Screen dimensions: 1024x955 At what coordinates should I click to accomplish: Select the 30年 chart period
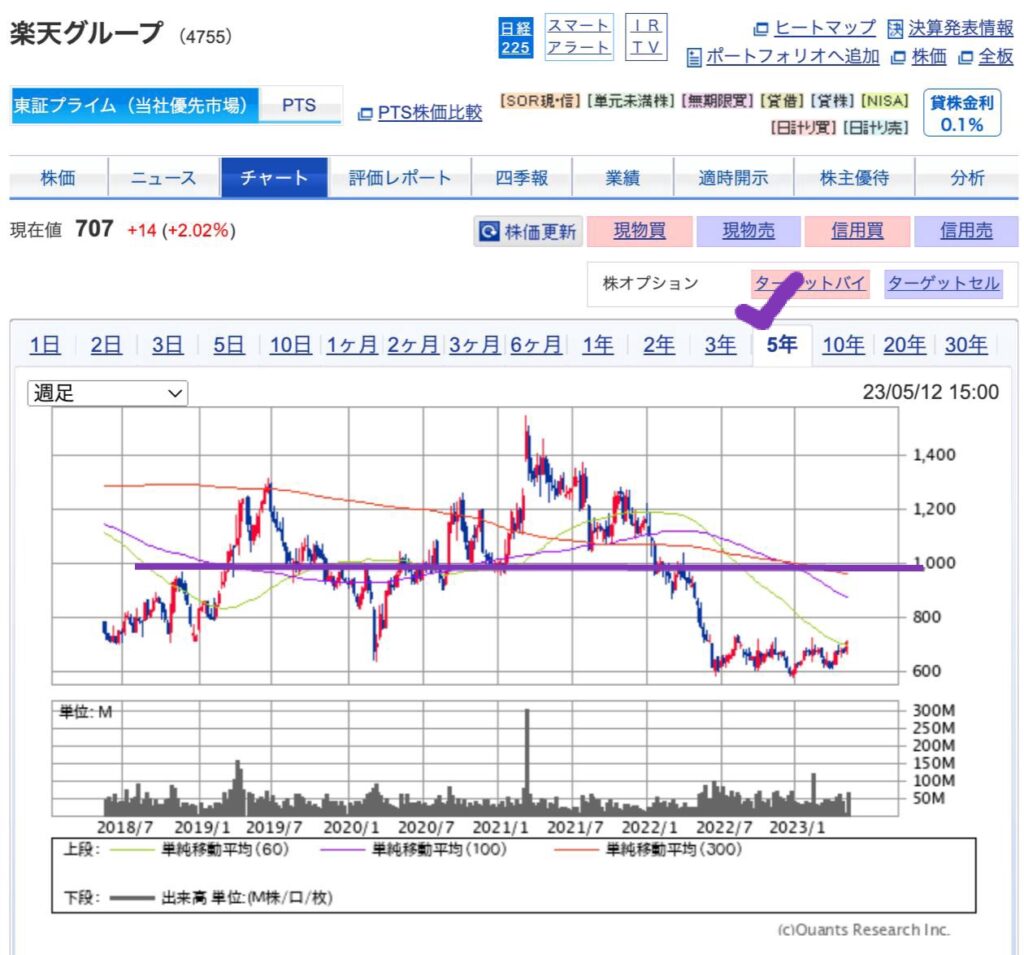click(967, 345)
